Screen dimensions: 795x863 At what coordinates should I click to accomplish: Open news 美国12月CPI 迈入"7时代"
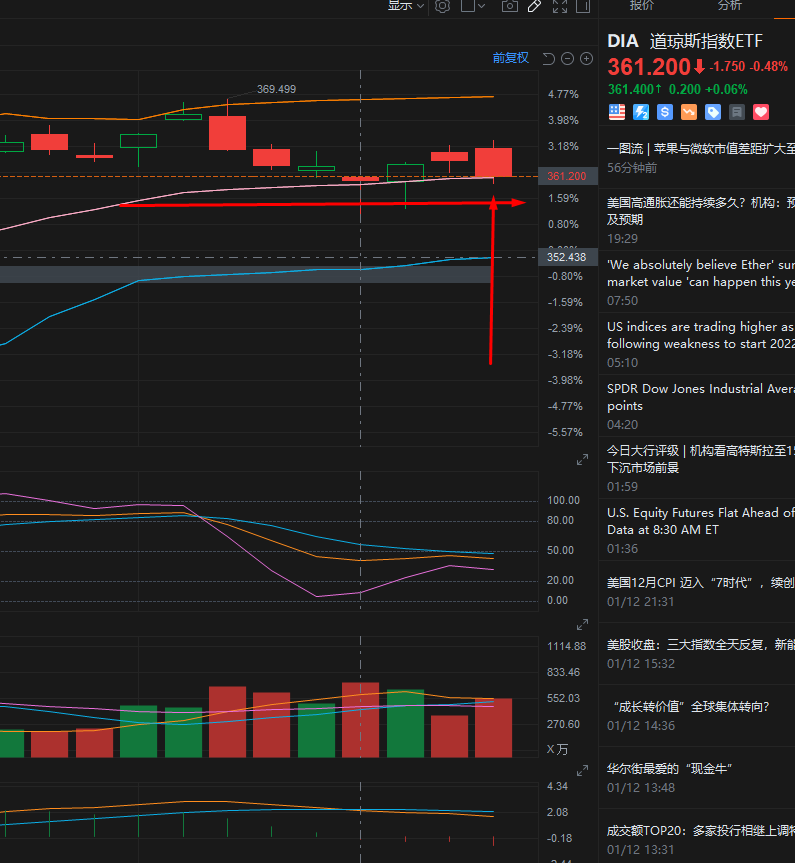coord(697,592)
